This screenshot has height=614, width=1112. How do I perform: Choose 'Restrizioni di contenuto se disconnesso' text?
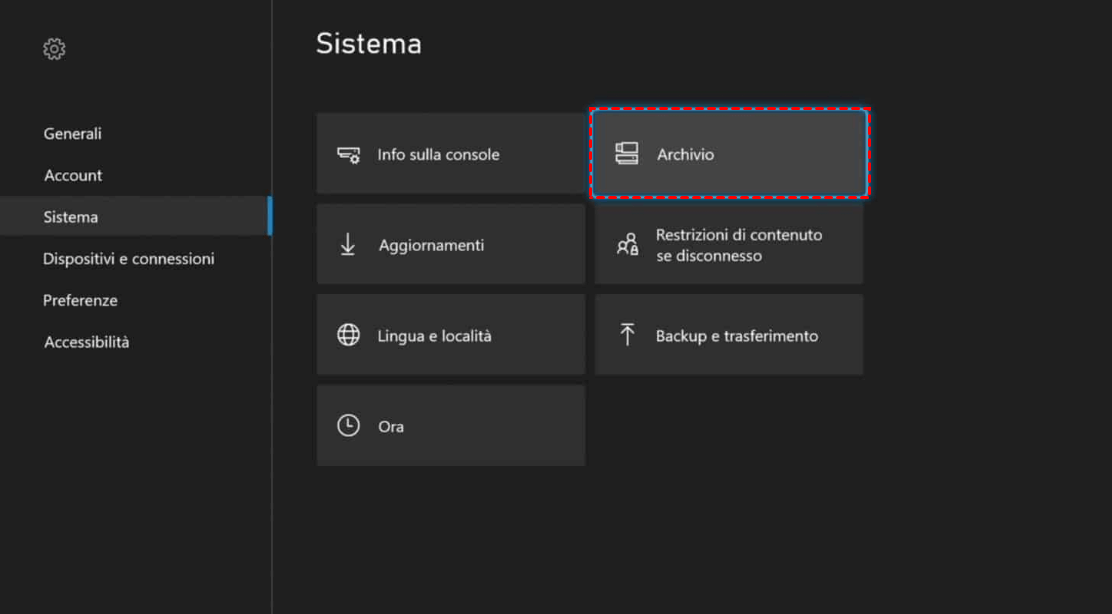[738, 245]
